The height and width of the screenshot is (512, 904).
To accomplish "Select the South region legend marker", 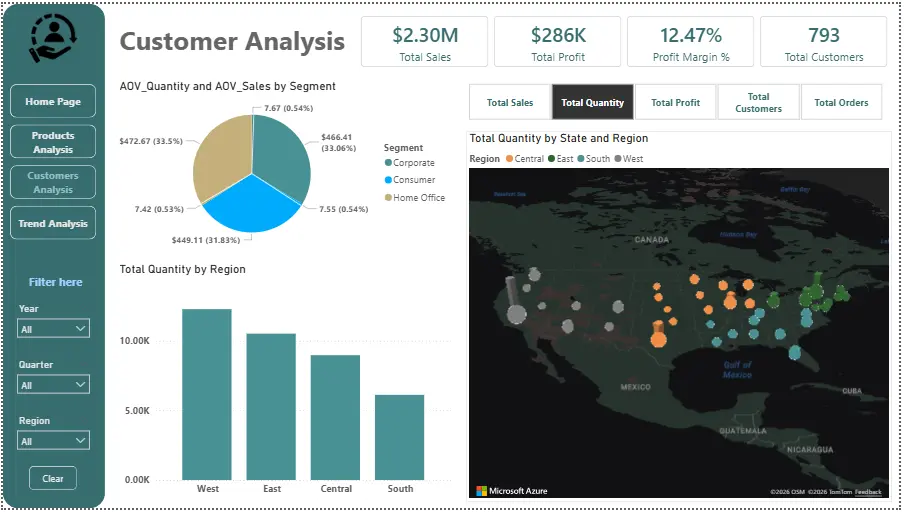I will pyautogui.click(x=581, y=159).
